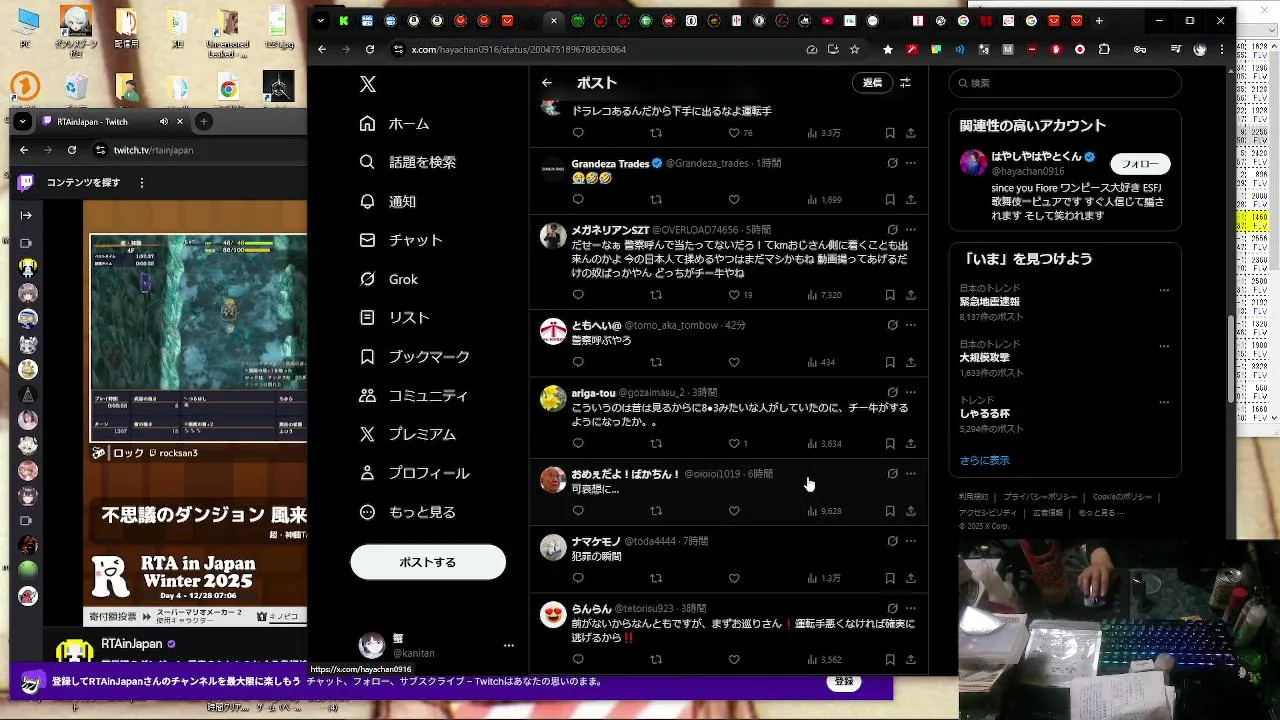View the 7,320 views count icon
Image resolution: width=1280 pixels, height=720 pixels.
tap(813, 295)
